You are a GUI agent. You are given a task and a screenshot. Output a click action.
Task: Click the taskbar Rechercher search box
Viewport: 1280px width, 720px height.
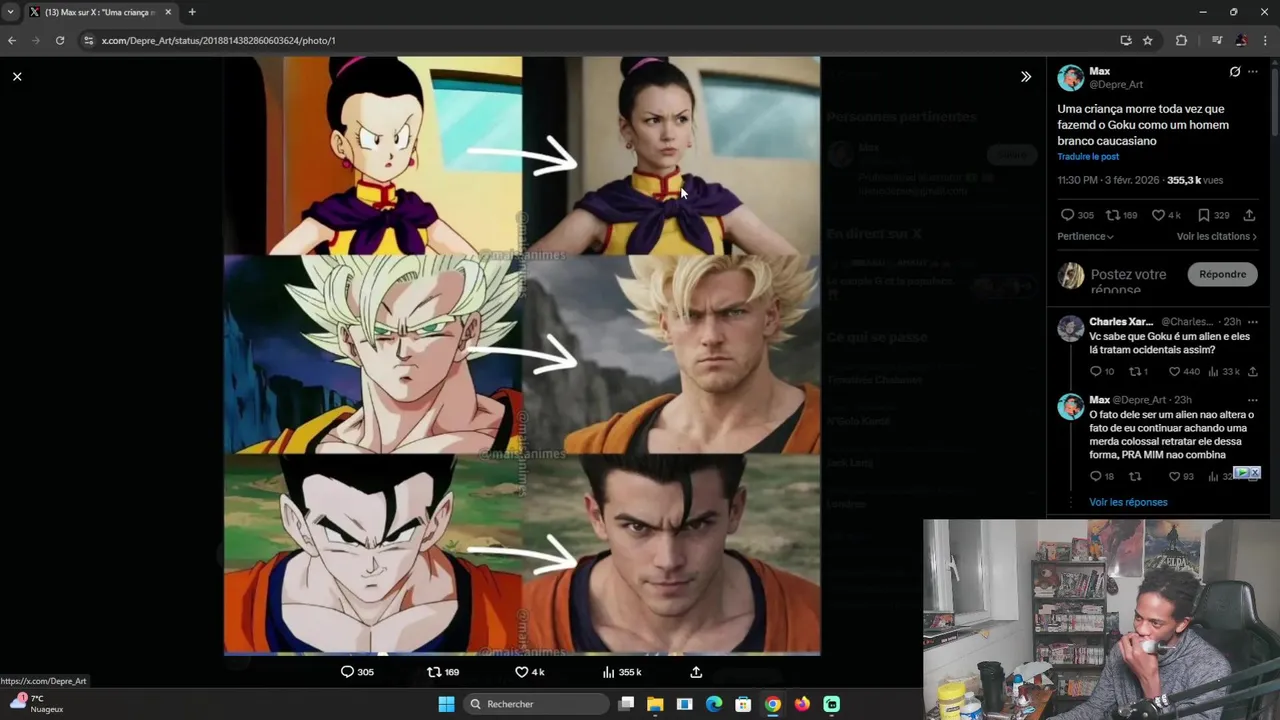click(x=538, y=704)
